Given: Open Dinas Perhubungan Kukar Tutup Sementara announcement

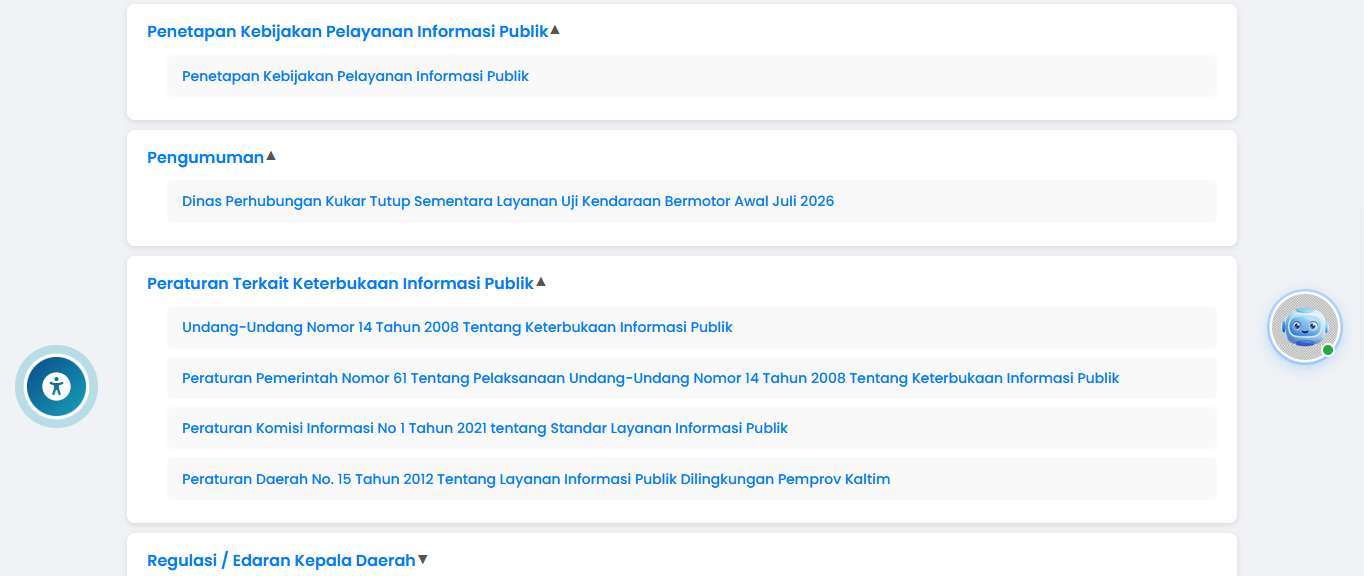Looking at the screenshot, I should pyautogui.click(x=508, y=201).
